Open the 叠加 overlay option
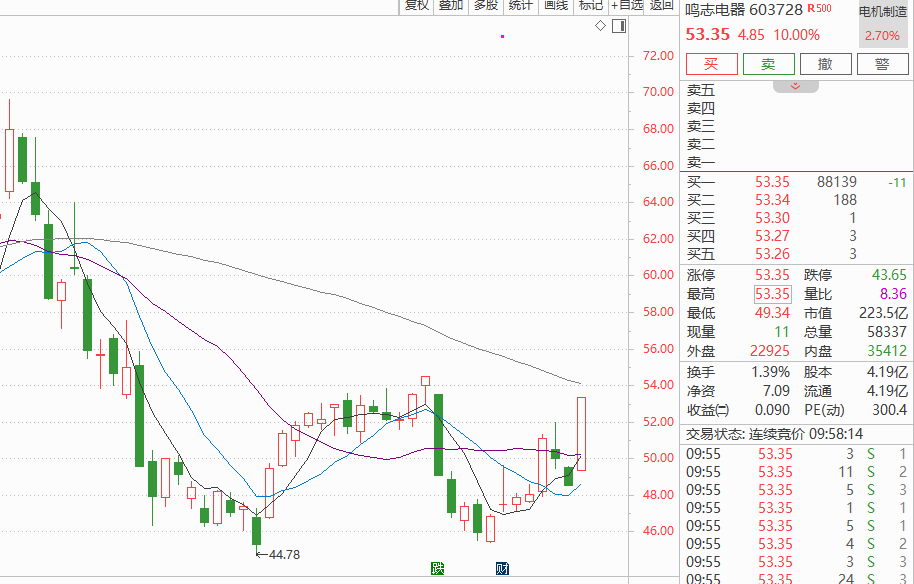The height and width of the screenshot is (584, 914). point(451,6)
